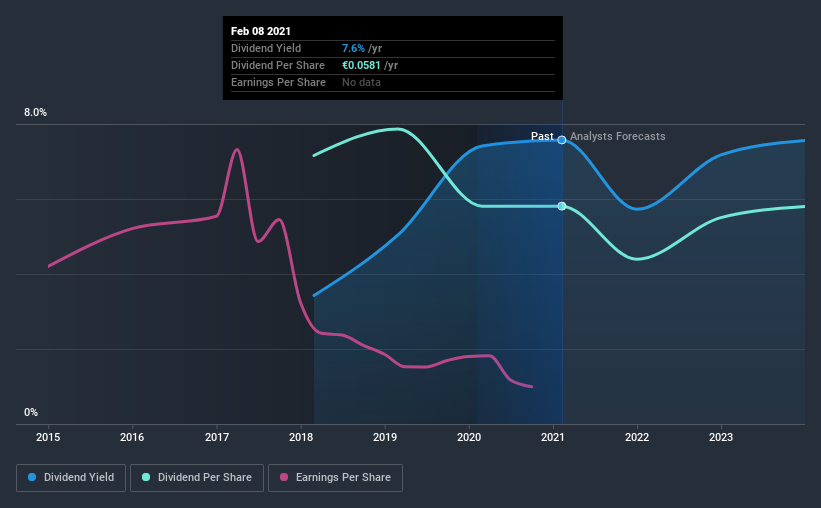The image size is (821, 508).
Task: Click the 2015 x-axis label
Action: 48,437
